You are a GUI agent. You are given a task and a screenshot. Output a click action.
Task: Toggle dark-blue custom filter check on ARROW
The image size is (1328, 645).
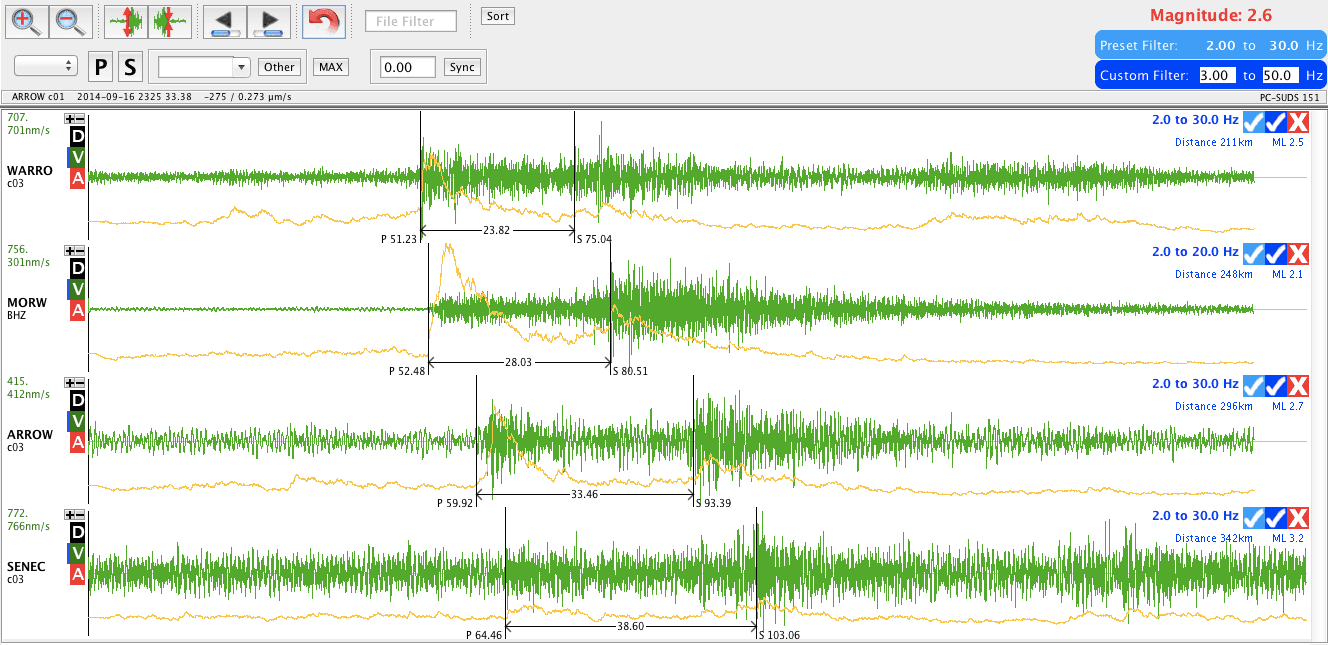tap(1276, 386)
